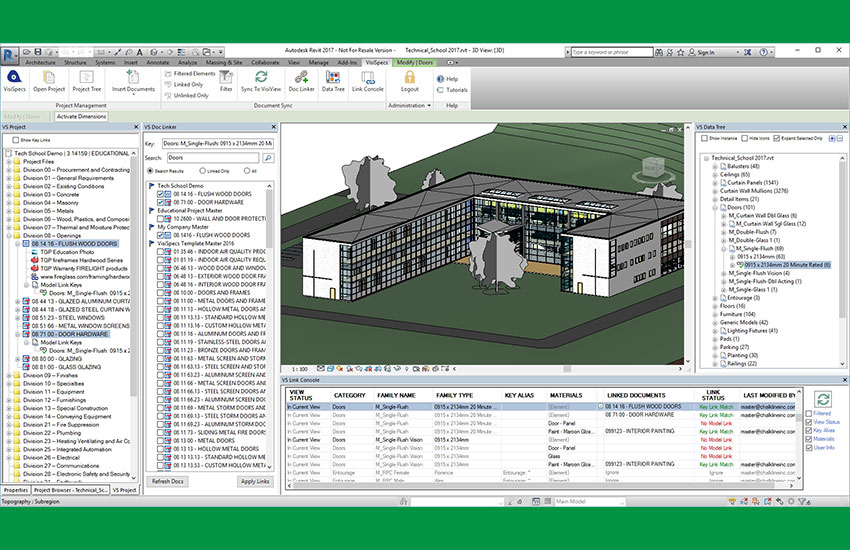
Task: Click the Filter funnel icon in ribbon
Action: click(227, 79)
